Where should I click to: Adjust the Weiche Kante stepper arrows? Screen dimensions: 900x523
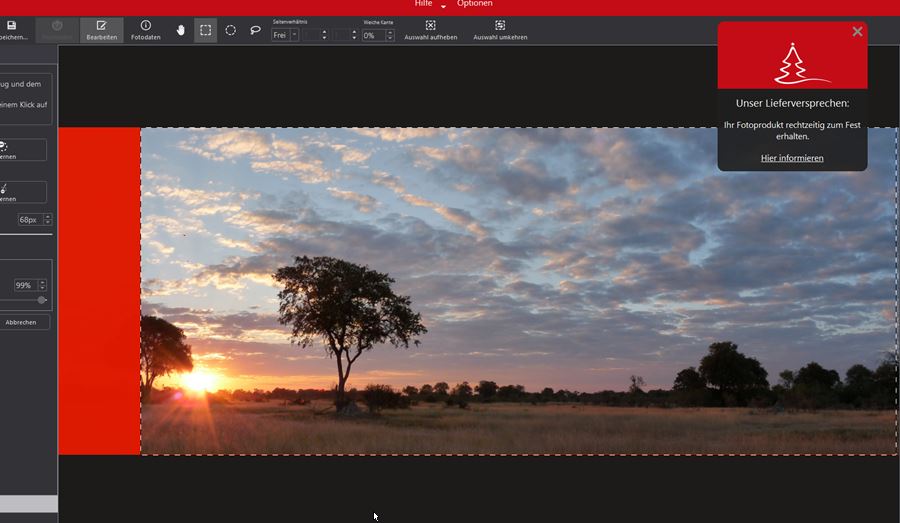(x=390, y=35)
